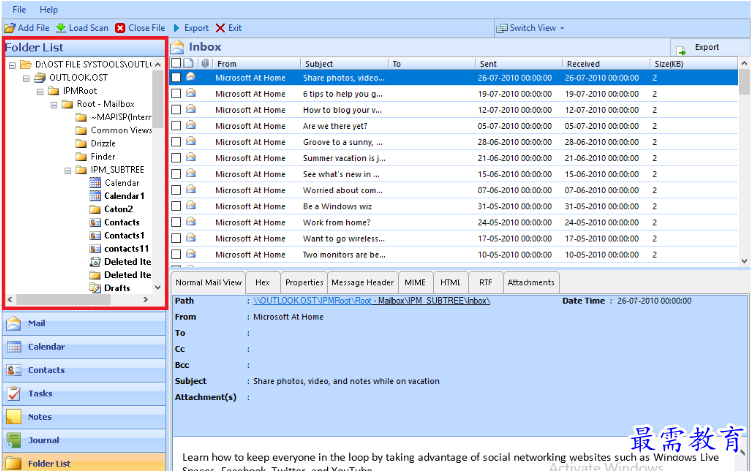752x471 pixels.
Task: Check the box for 'Summer vacation is j...' email
Action: (x=176, y=158)
